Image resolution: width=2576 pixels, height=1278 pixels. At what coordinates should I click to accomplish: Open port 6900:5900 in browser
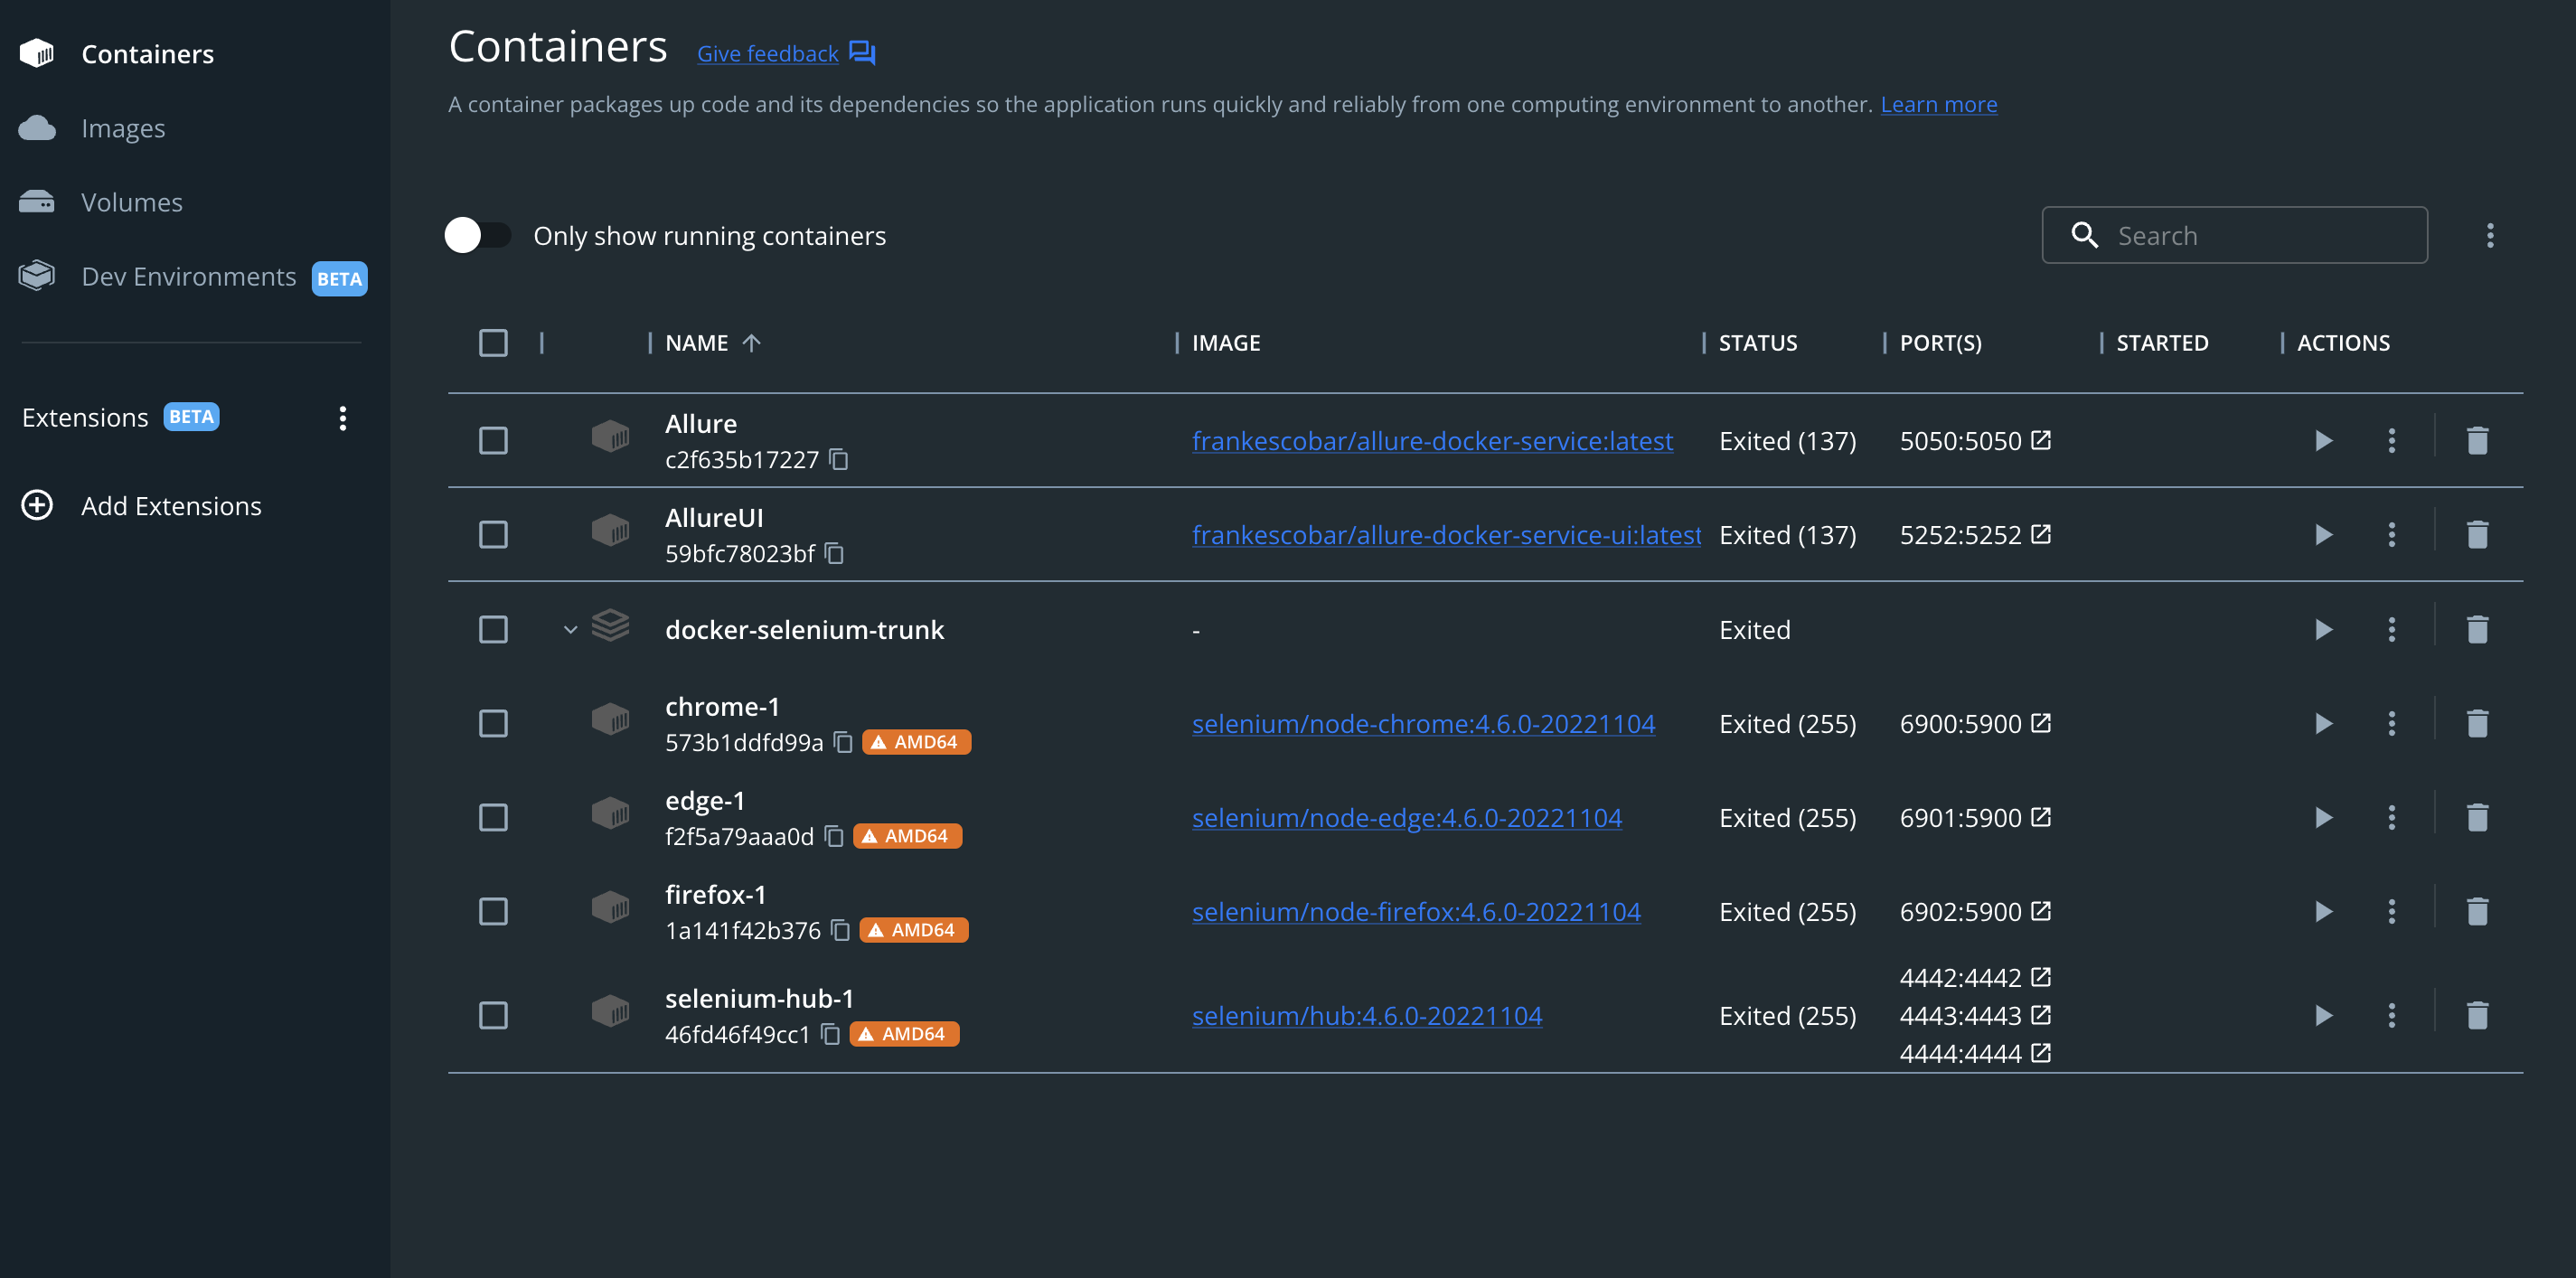coord(2041,723)
